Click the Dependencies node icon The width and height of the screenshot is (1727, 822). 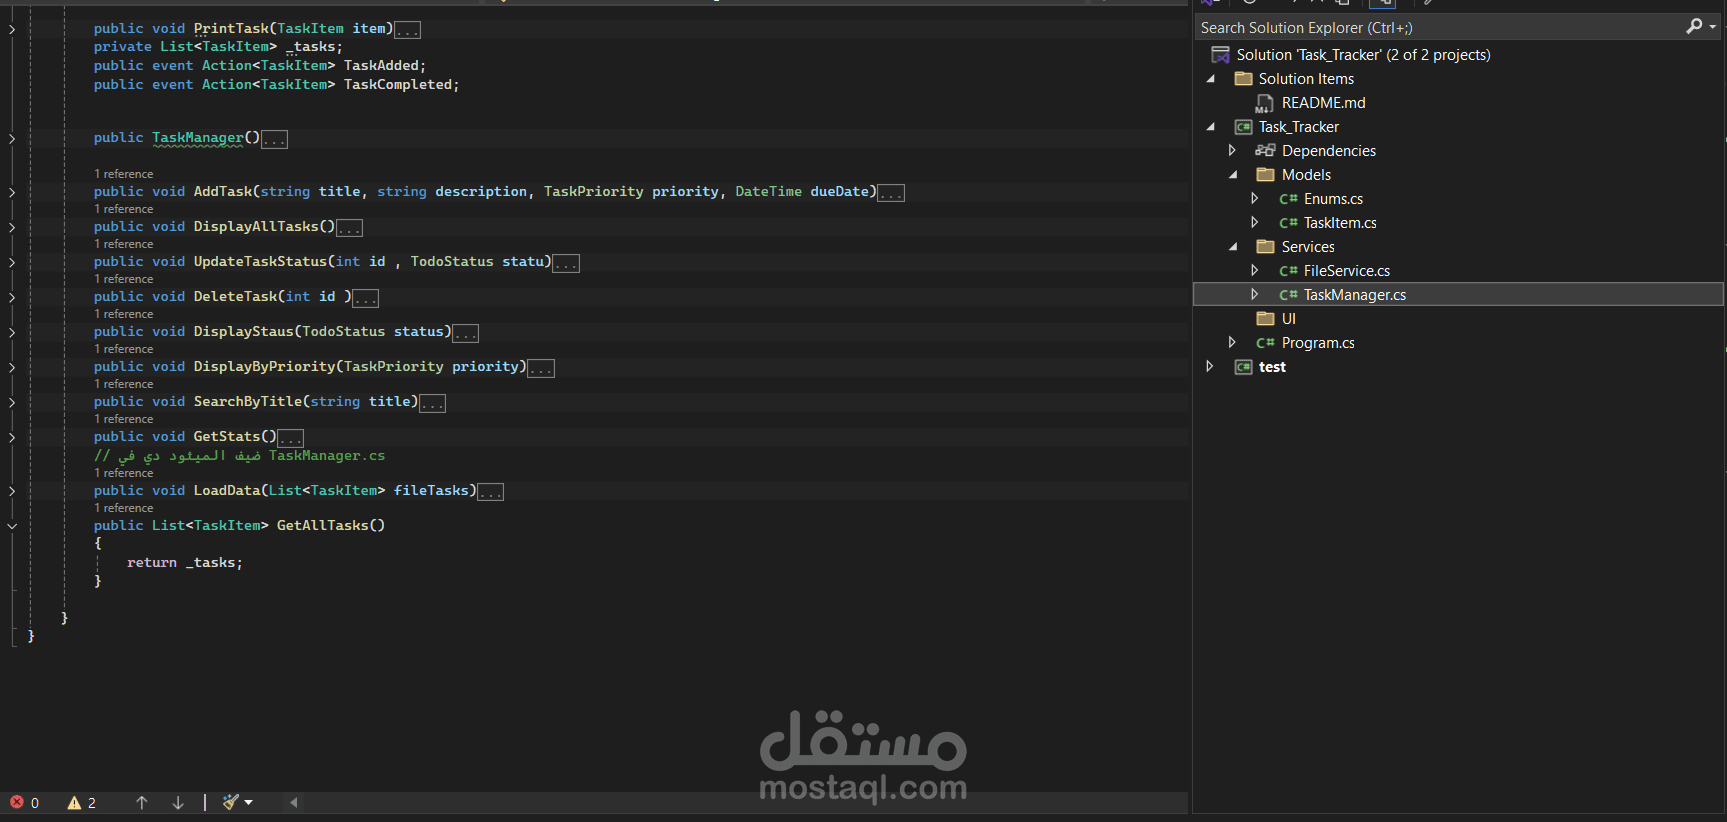coord(1265,151)
